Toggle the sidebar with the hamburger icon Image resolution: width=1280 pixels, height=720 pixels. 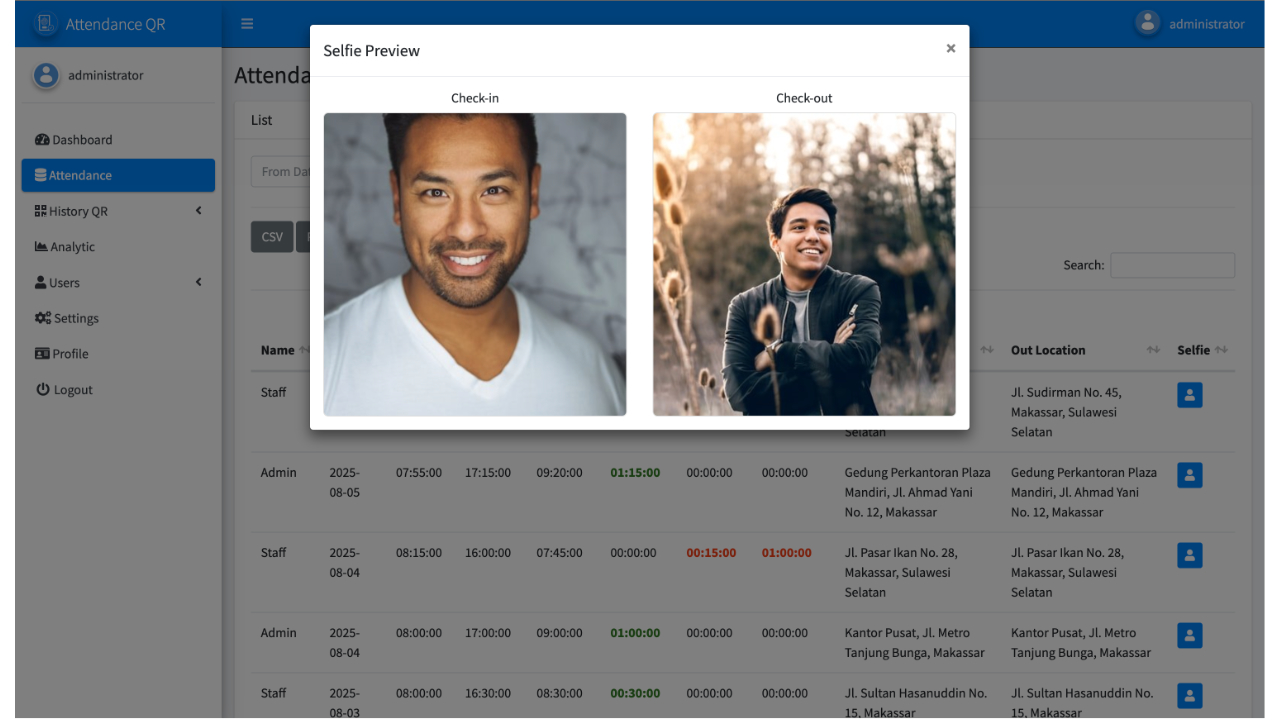coord(247,24)
